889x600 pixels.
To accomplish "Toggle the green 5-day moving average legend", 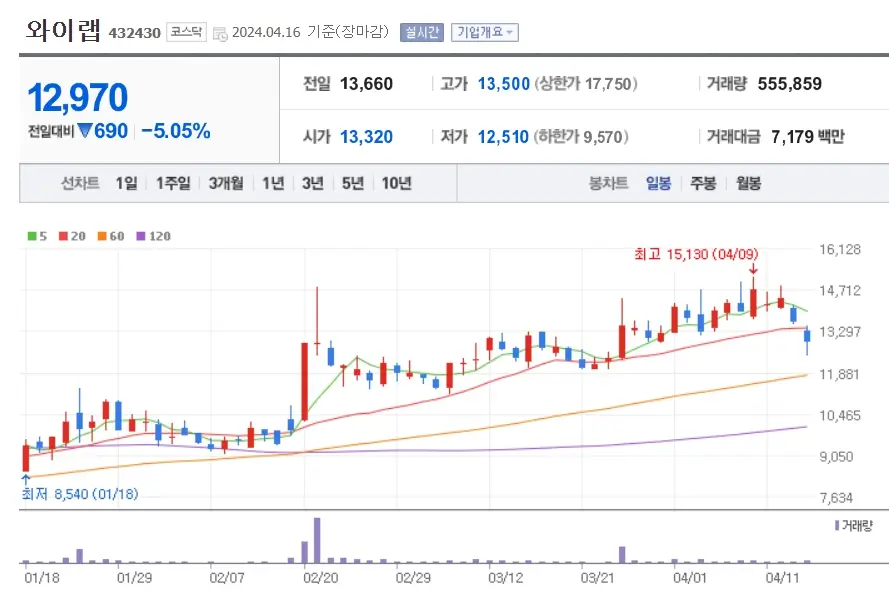I will [x=31, y=237].
